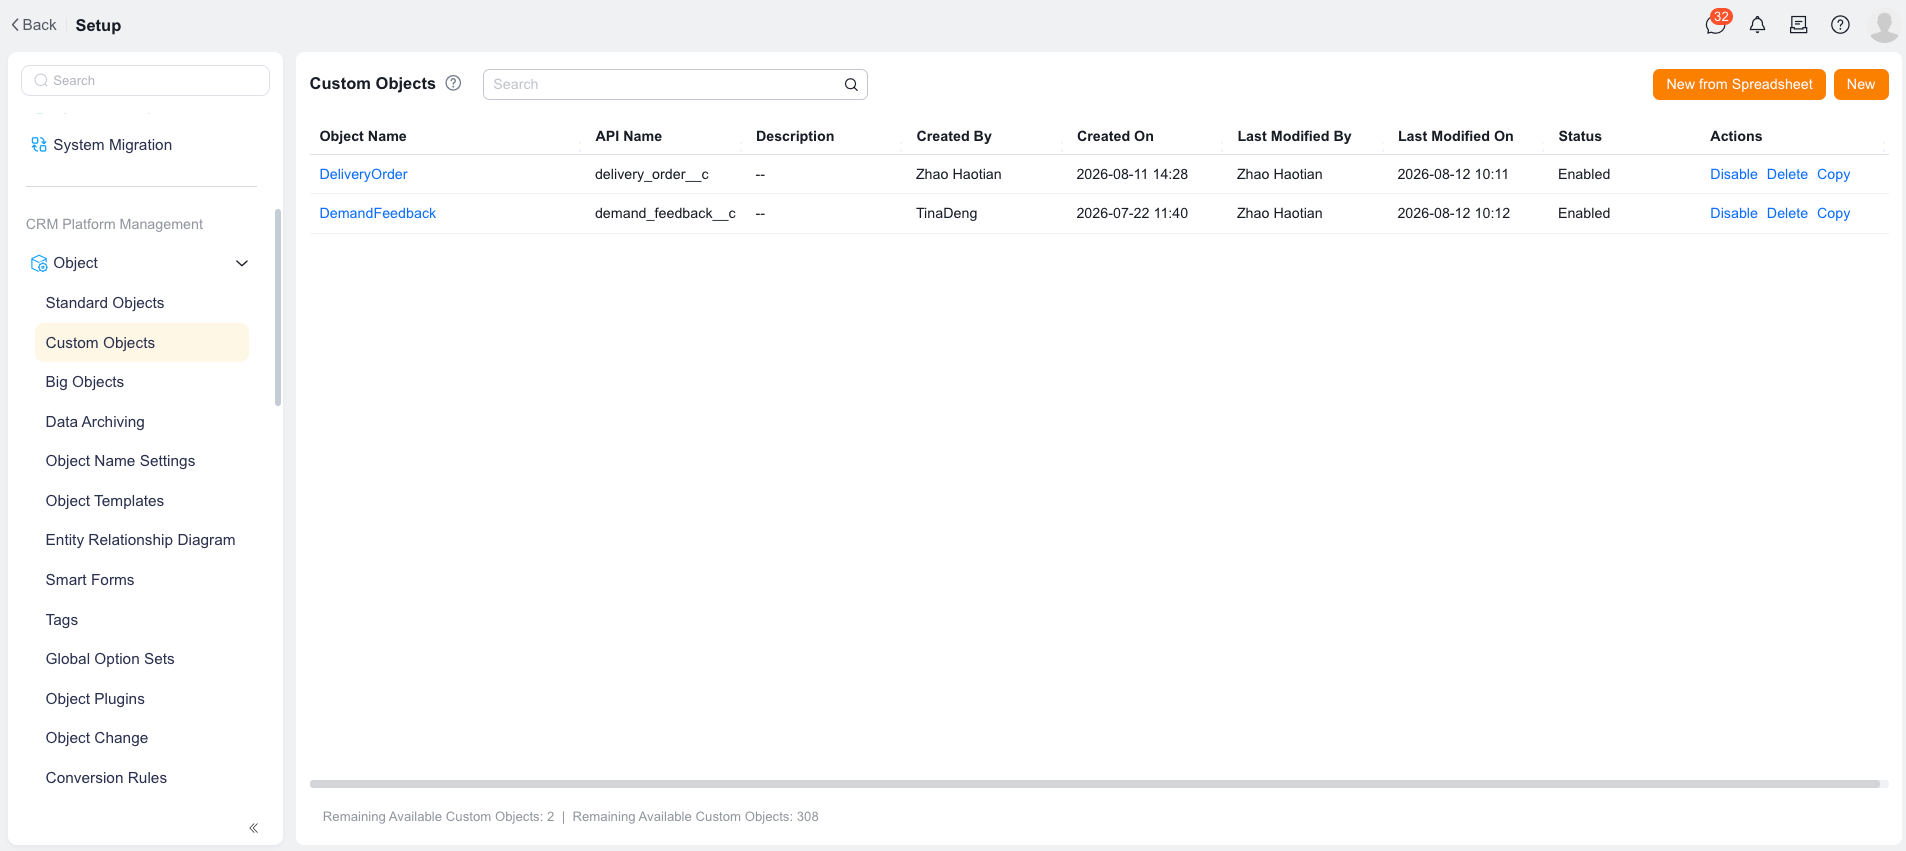The image size is (1906, 851).
Task: Click New from Spreadsheet button
Action: [1739, 84]
